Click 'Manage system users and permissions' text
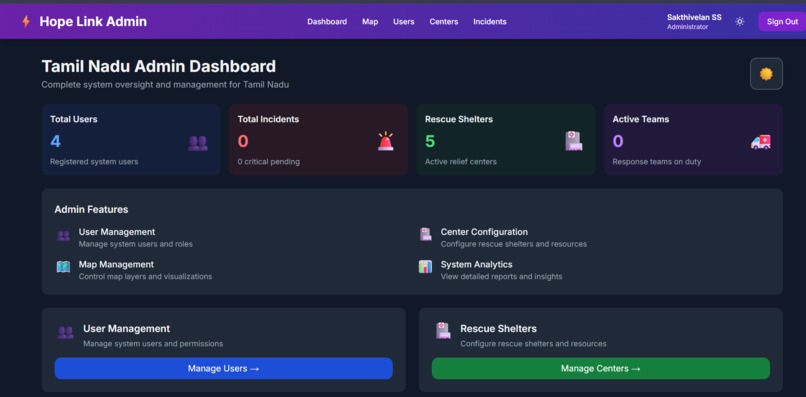Viewport: 806px width, 397px height. (153, 344)
